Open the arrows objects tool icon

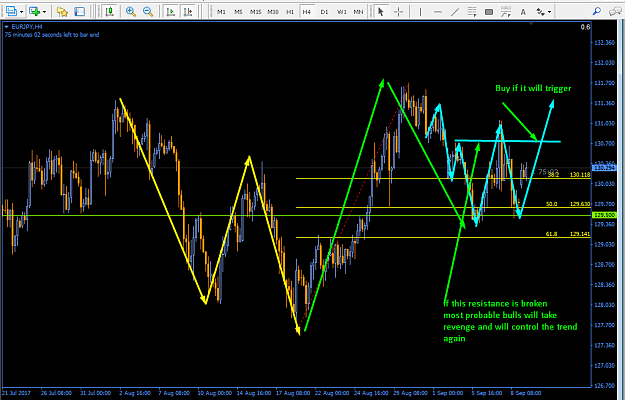540,12
